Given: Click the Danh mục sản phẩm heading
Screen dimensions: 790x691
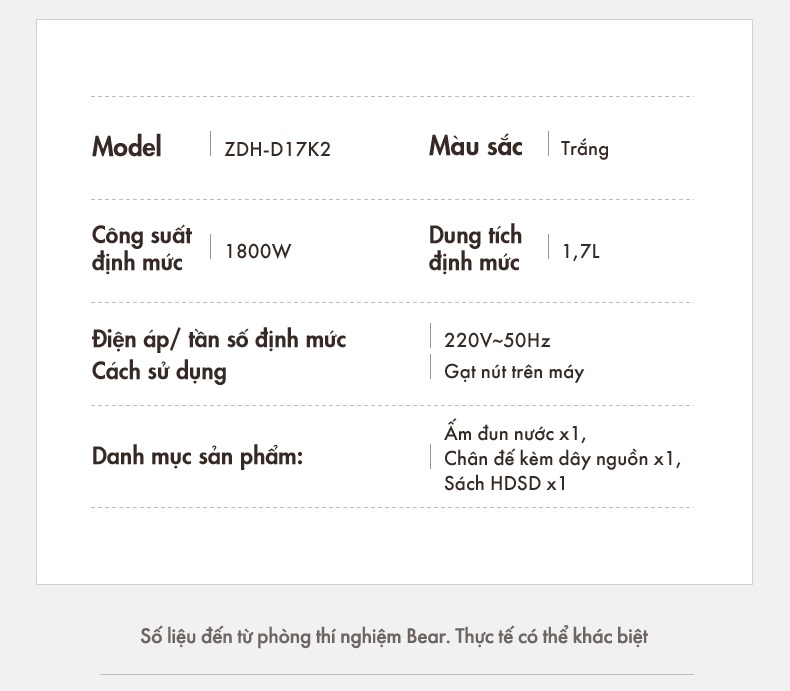Looking at the screenshot, I should 197,457.
